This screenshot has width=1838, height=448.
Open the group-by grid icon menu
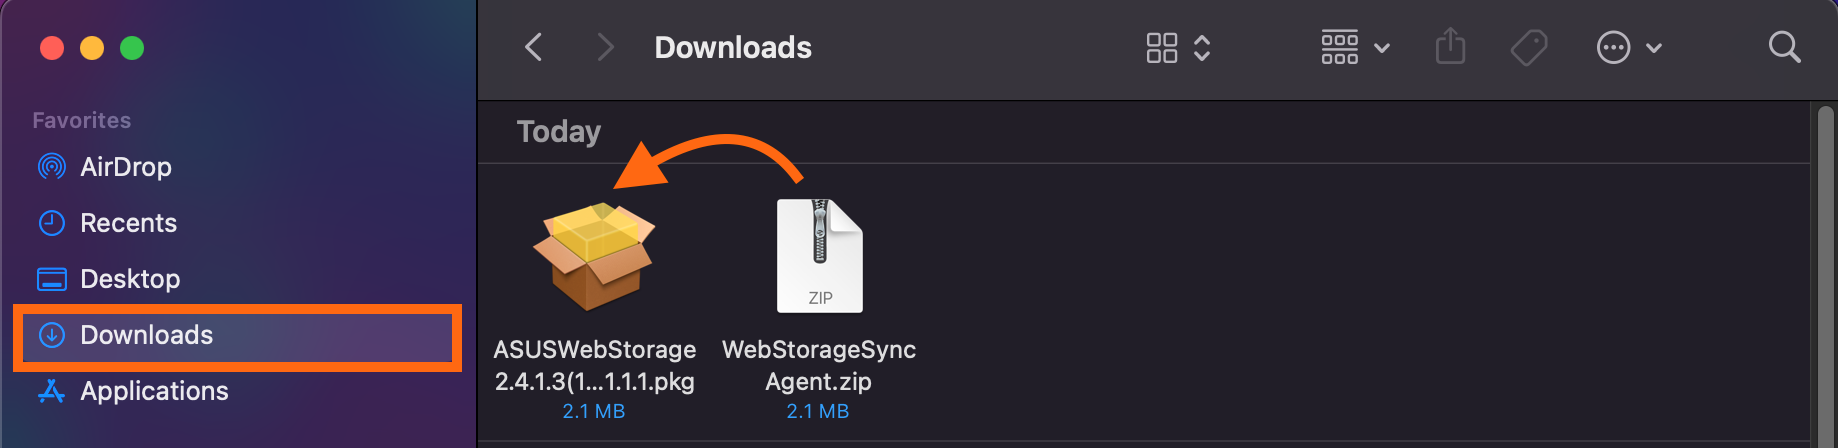[x=1340, y=47]
